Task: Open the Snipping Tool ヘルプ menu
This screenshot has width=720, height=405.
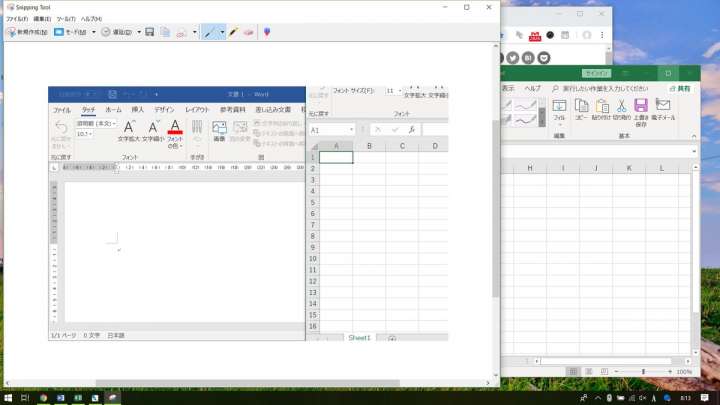Action: click(x=91, y=19)
